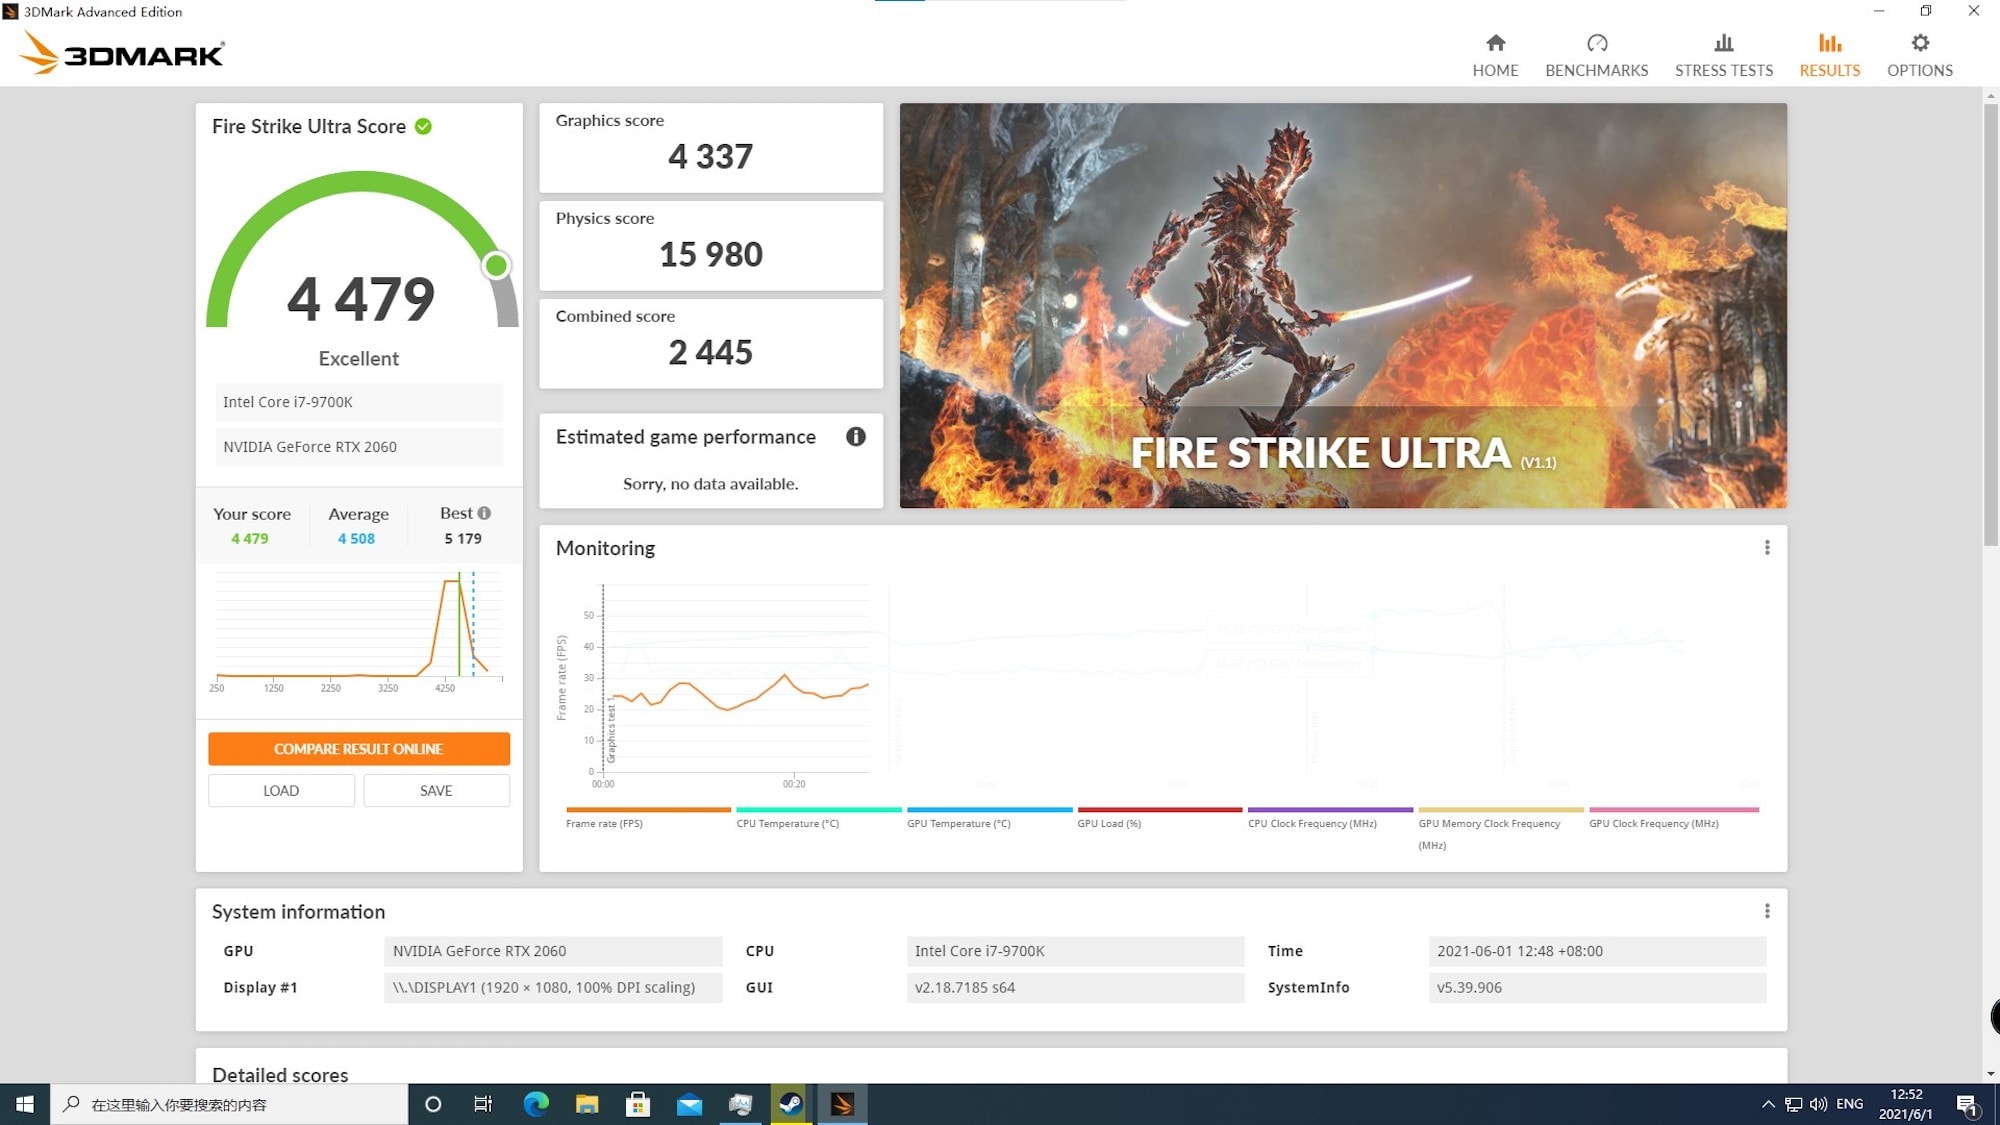Open Steam from the taskbar

[791, 1104]
